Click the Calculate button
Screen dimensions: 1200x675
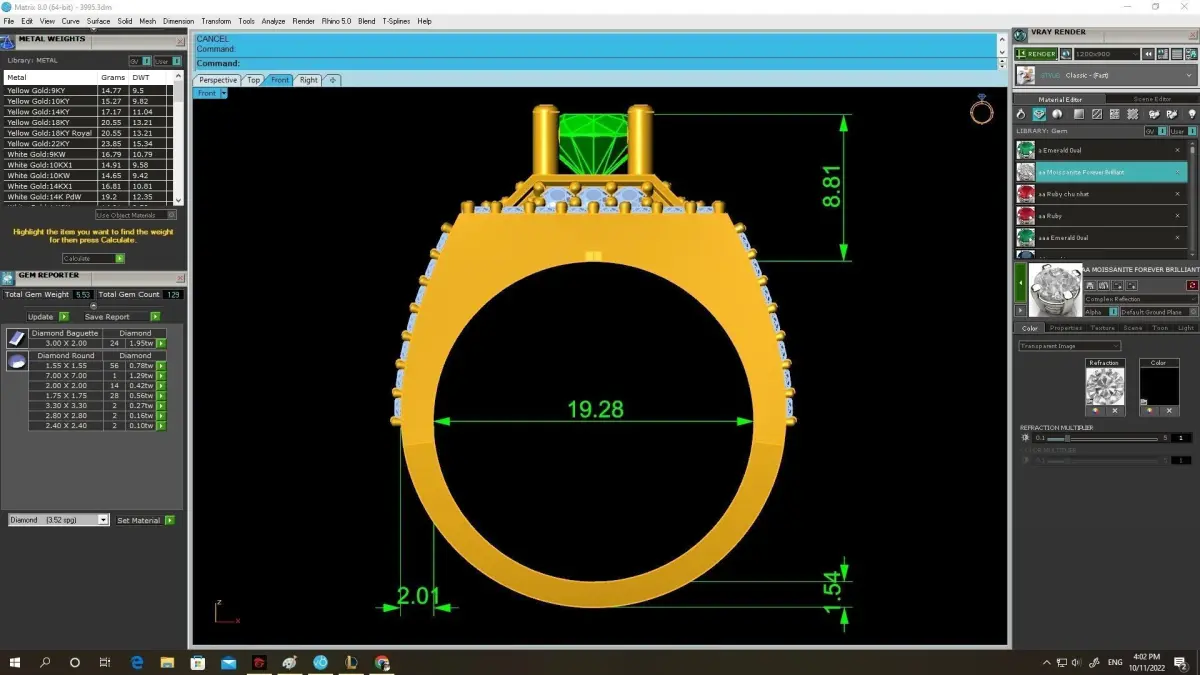point(93,258)
